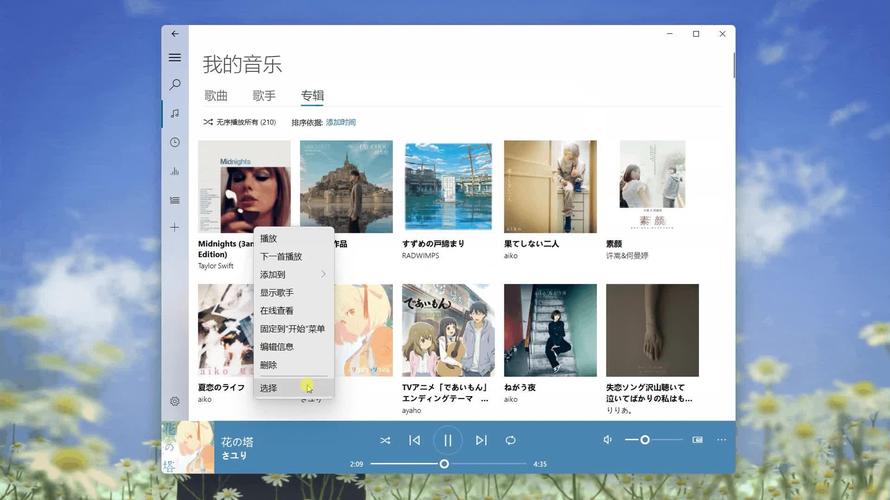Viewport: 890px width, 500px height.
Task: Skip to the previous track
Action: click(414, 440)
